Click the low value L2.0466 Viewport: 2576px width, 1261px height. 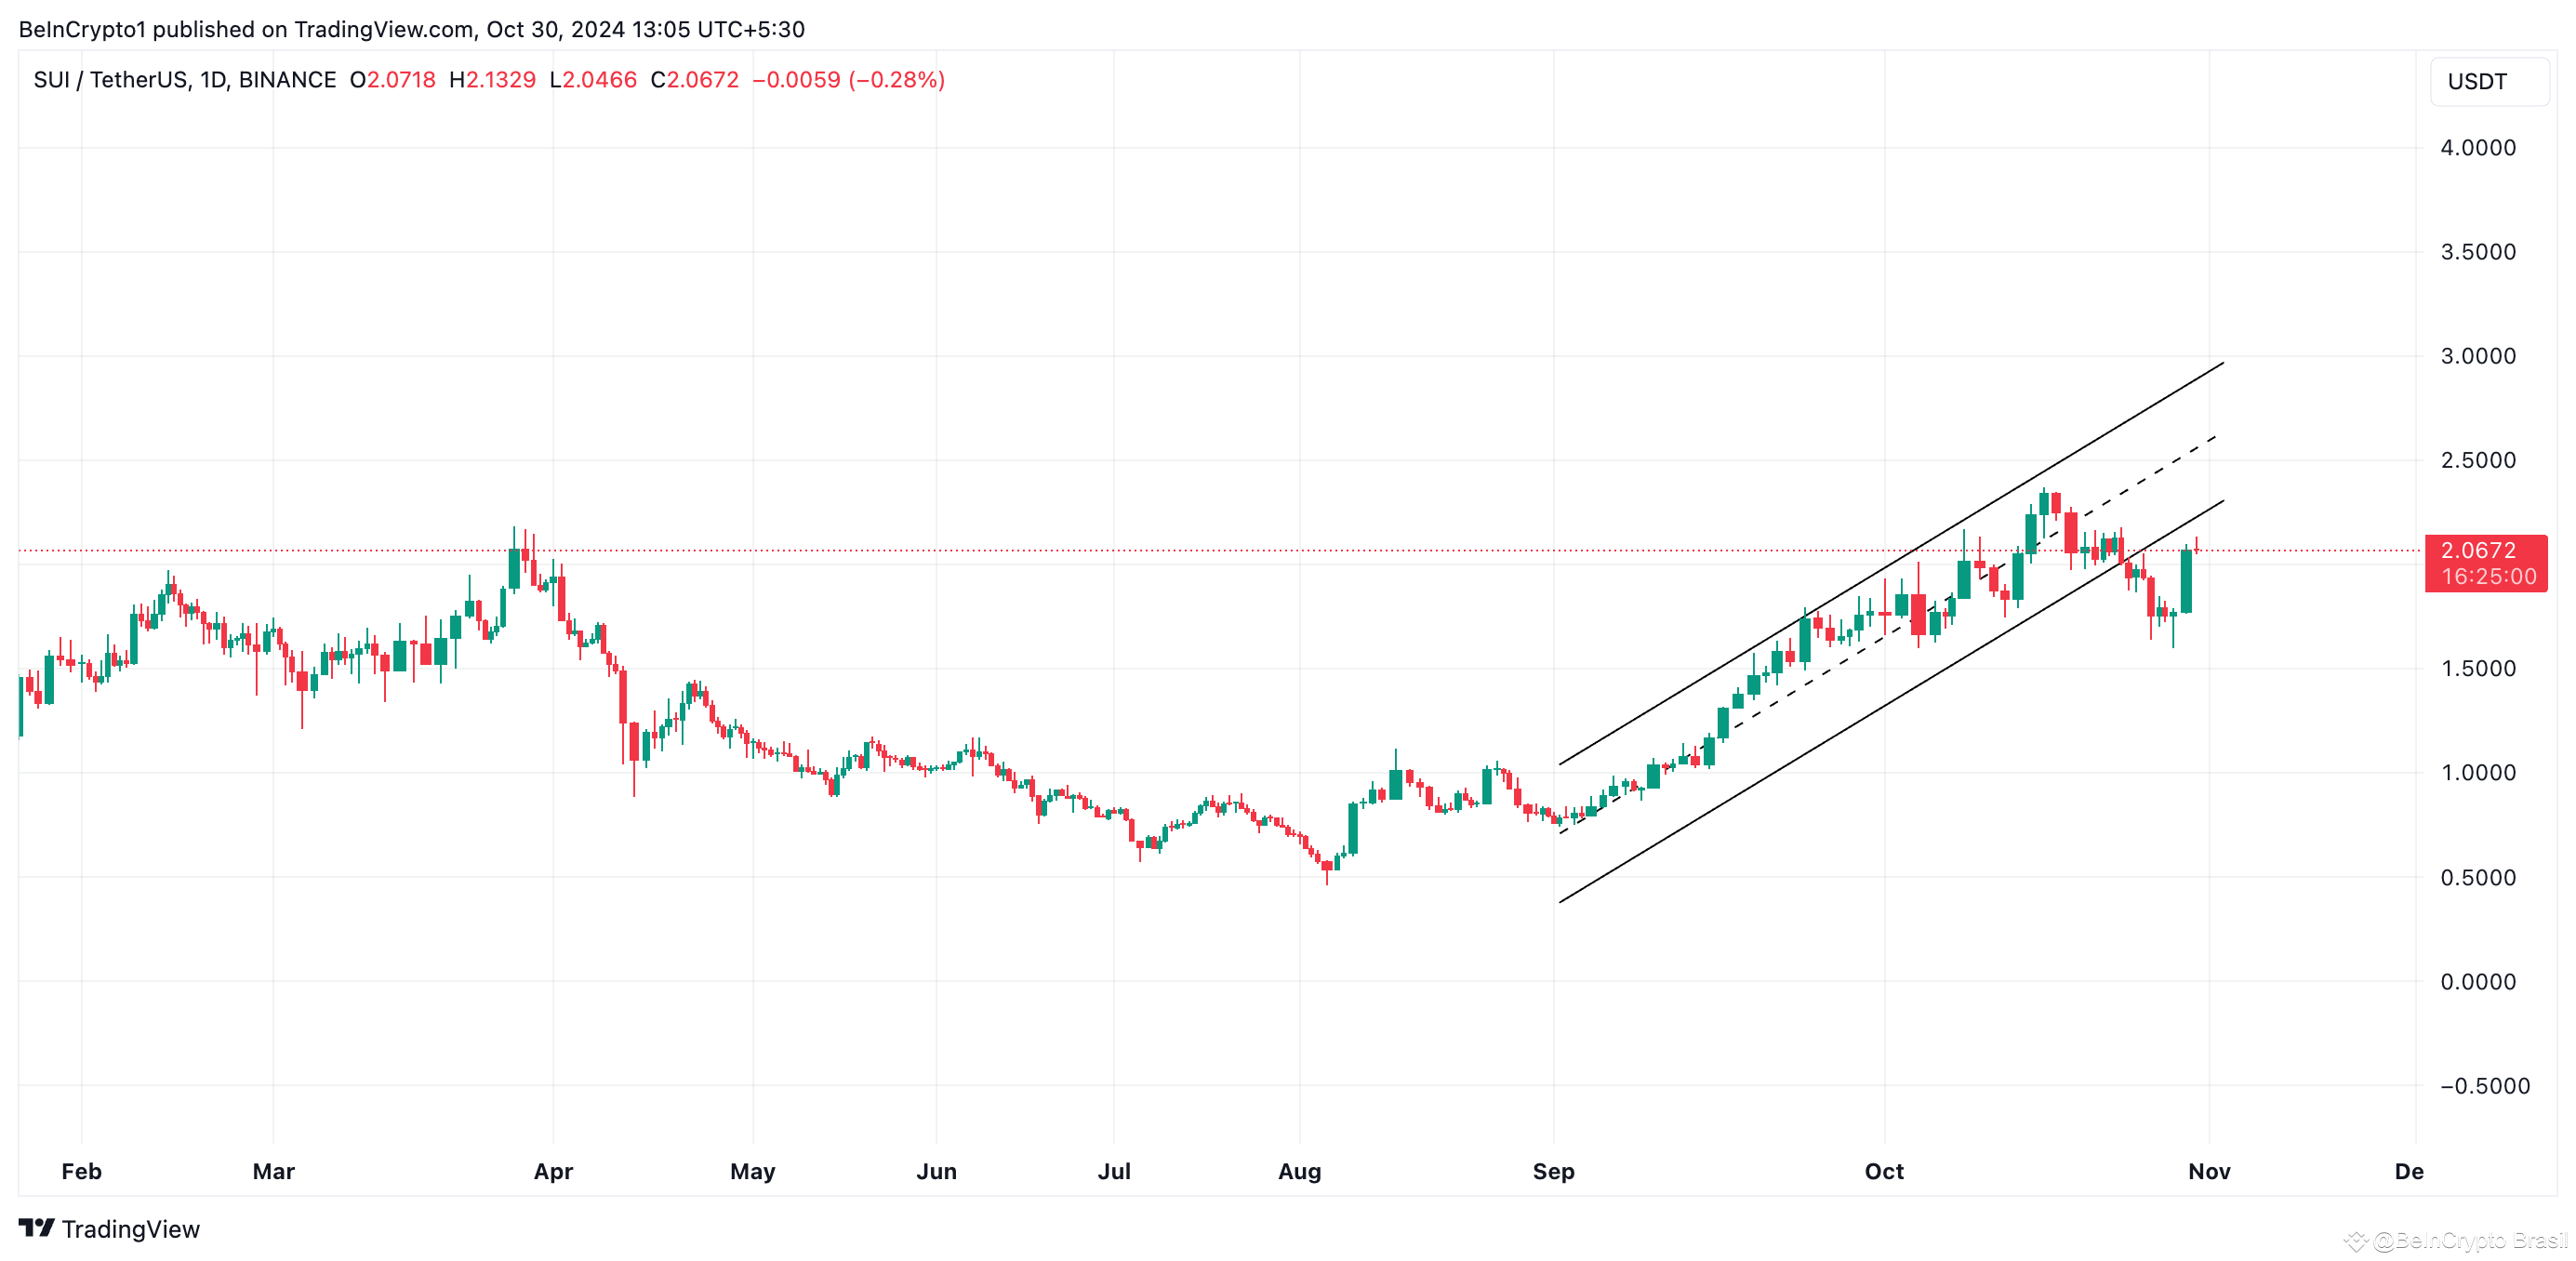coord(594,80)
